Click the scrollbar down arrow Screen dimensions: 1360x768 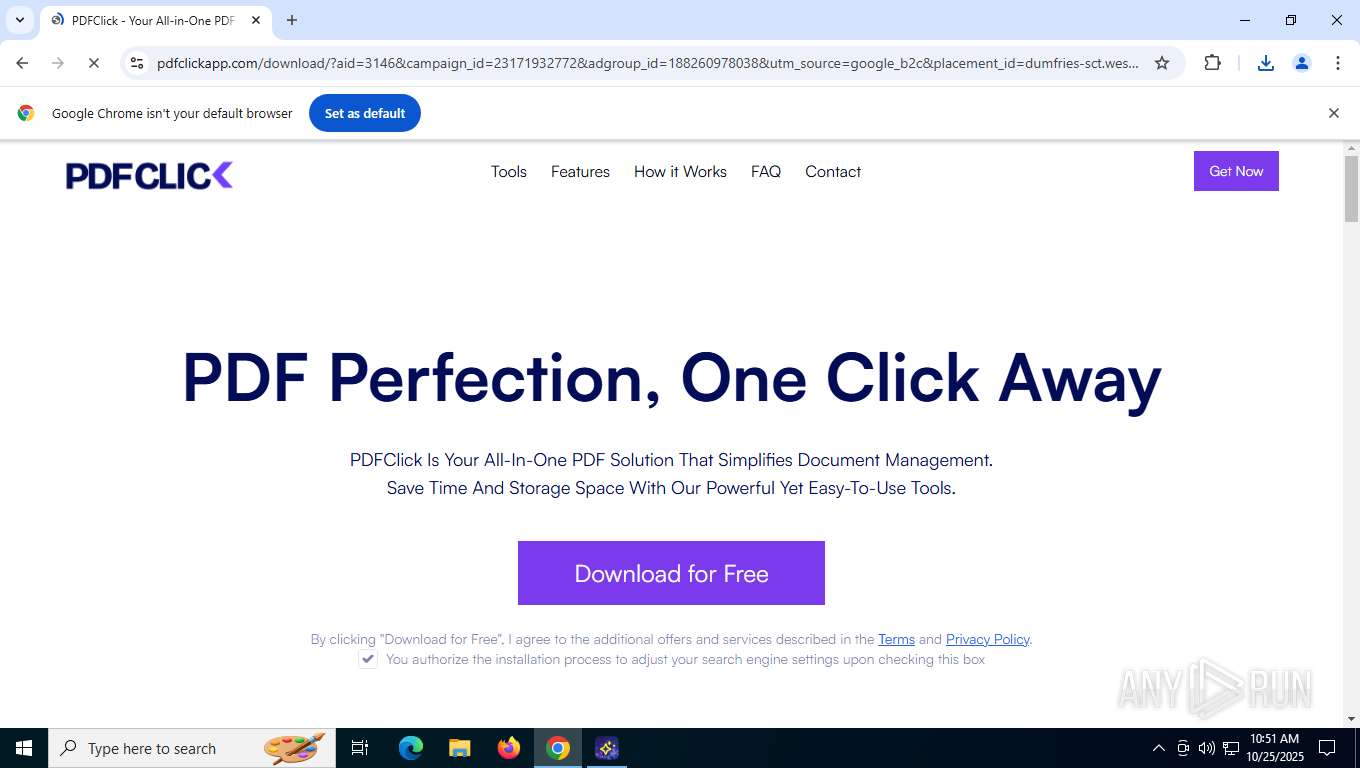pyautogui.click(x=1351, y=718)
